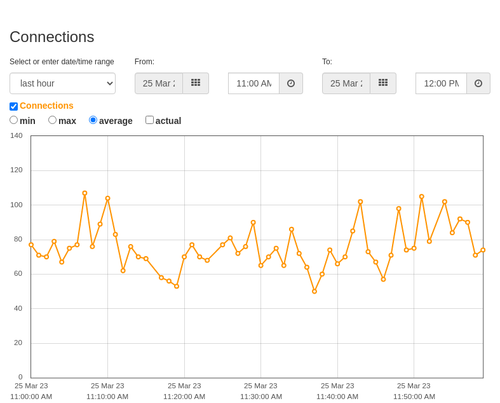Viewport: 500px width, 403px height.
Task: Click the y-axis label 20
Action: point(18,343)
